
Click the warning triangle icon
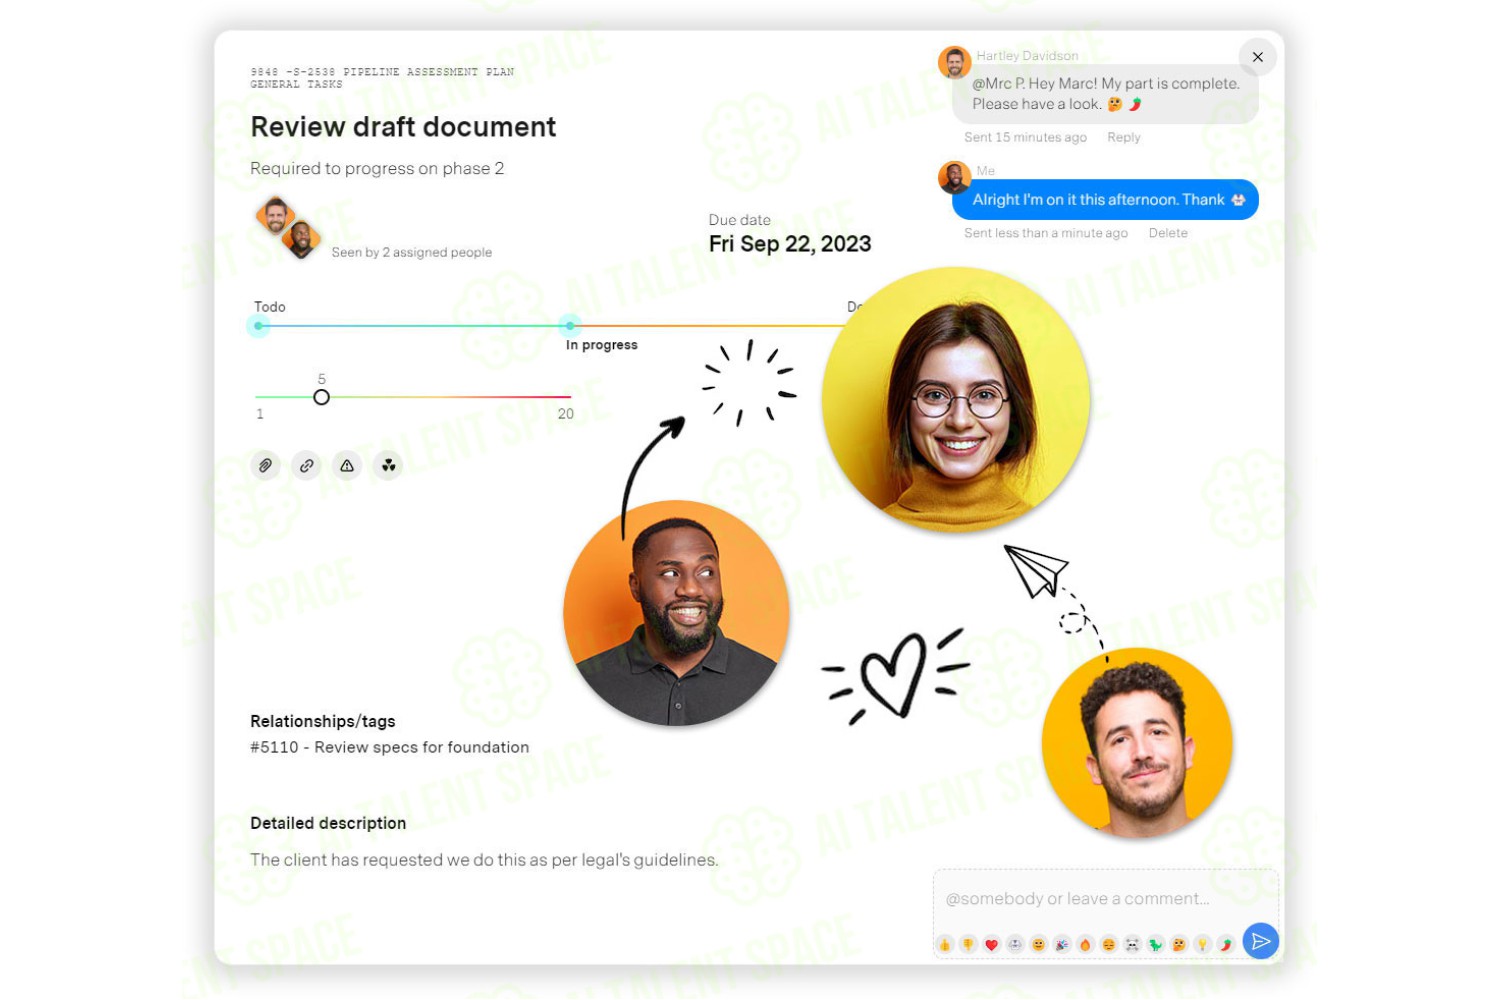tap(347, 466)
